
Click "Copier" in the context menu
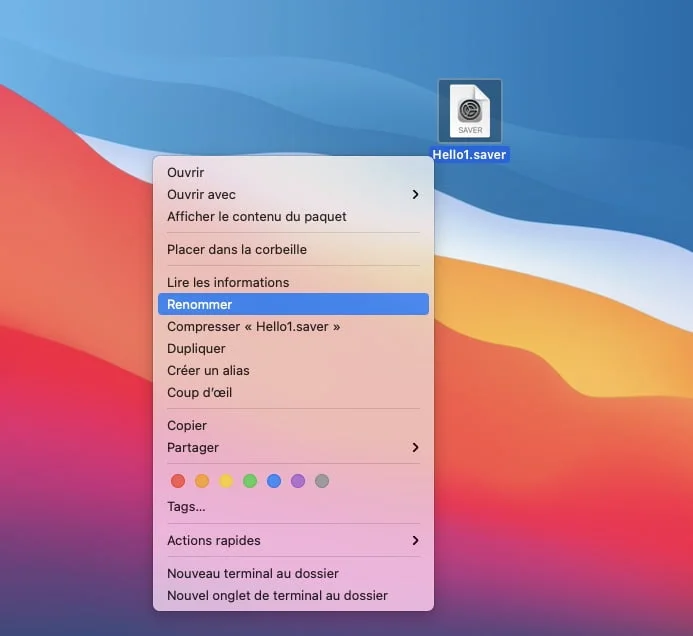(x=188, y=426)
